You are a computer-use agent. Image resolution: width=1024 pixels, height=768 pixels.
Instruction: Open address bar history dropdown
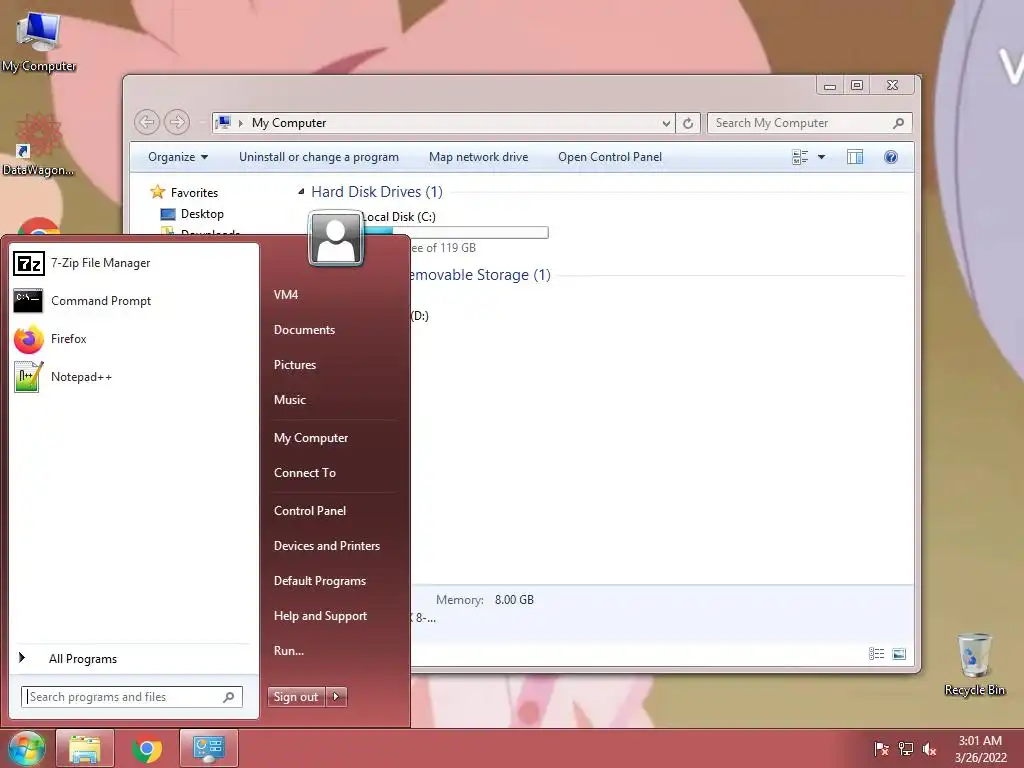click(x=665, y=123)
